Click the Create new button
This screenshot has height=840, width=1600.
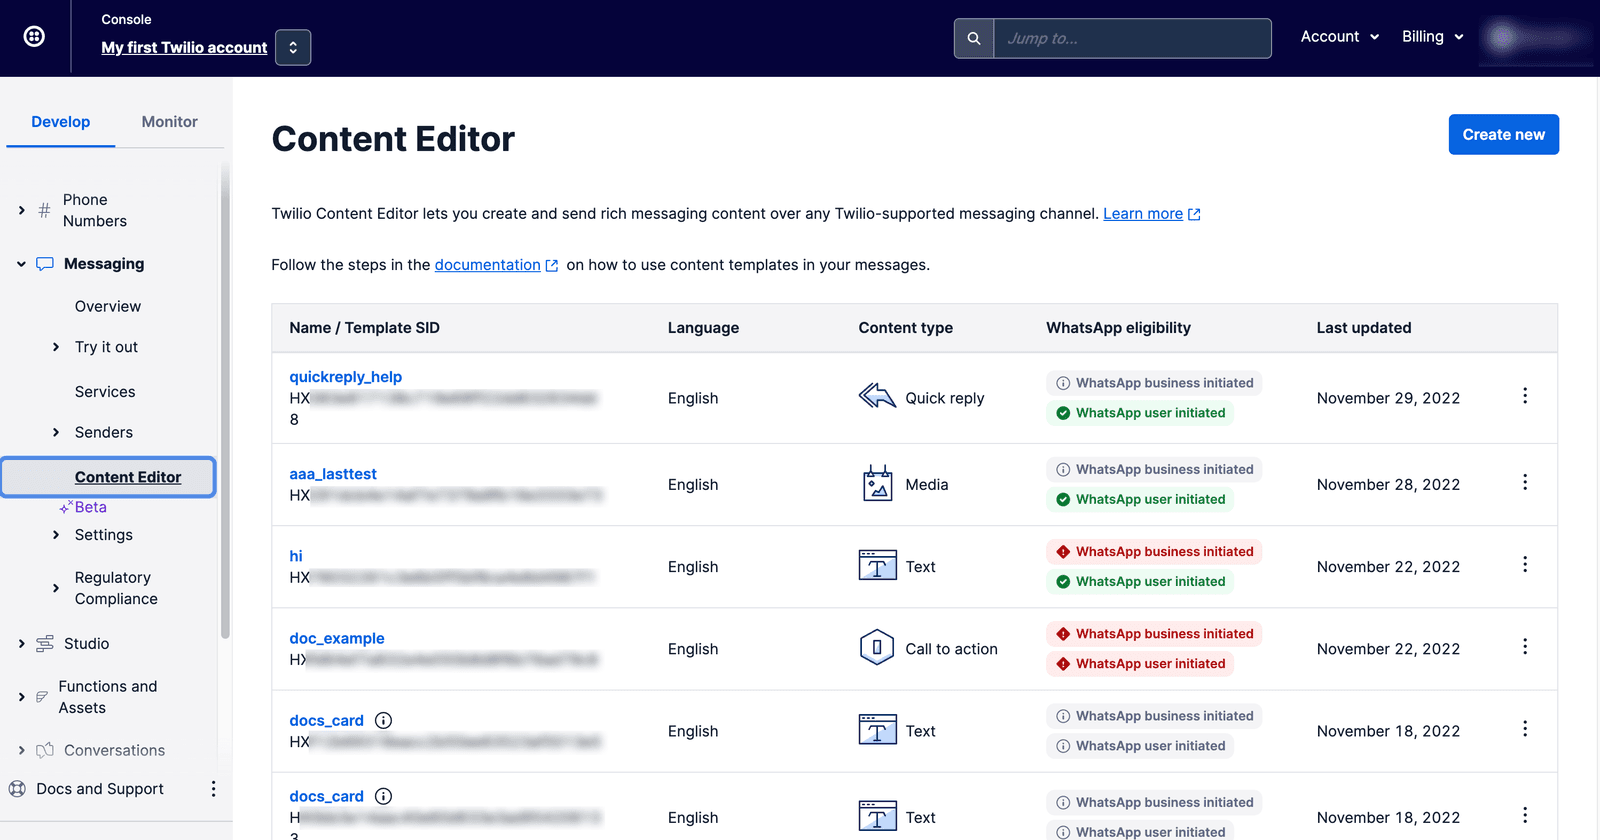click(1503, 135)
